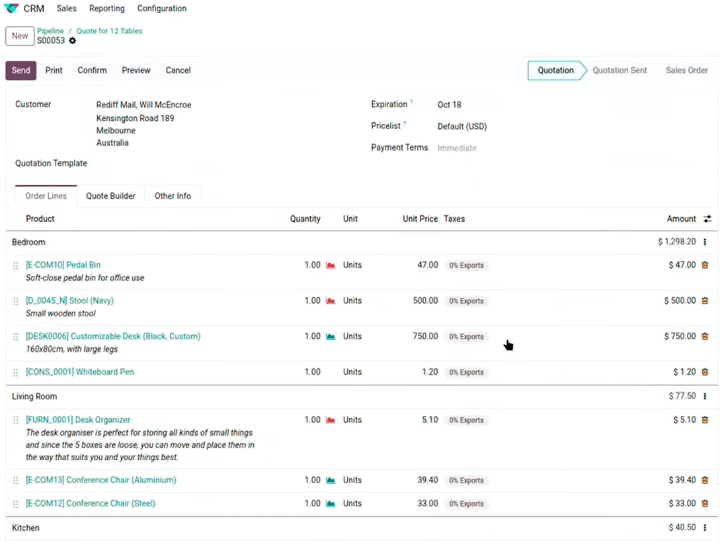Delete the Conference Chair (Aluminium) line
This screenshot has height=542, width=720.
(x=705, y=480)
